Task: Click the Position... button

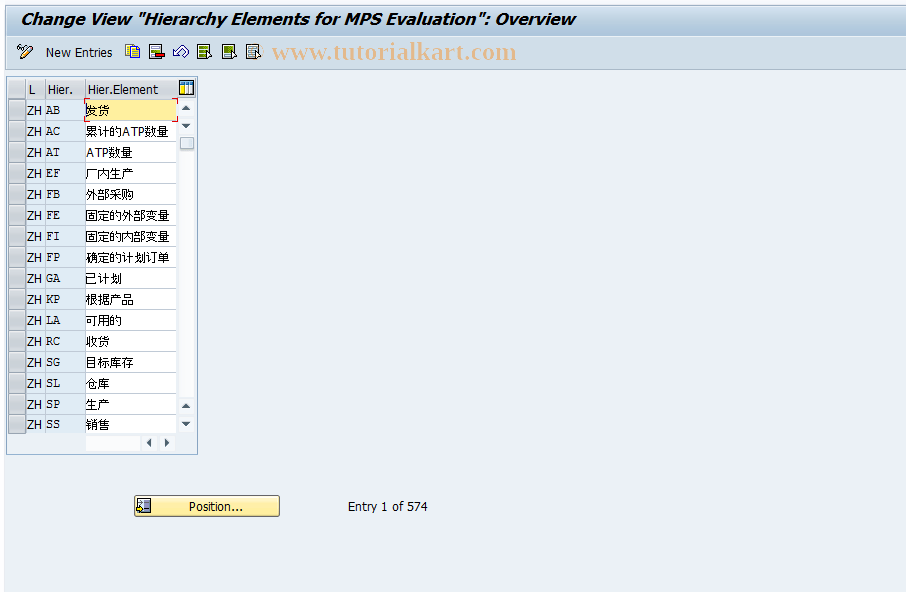Action: (x=206, y=506)
